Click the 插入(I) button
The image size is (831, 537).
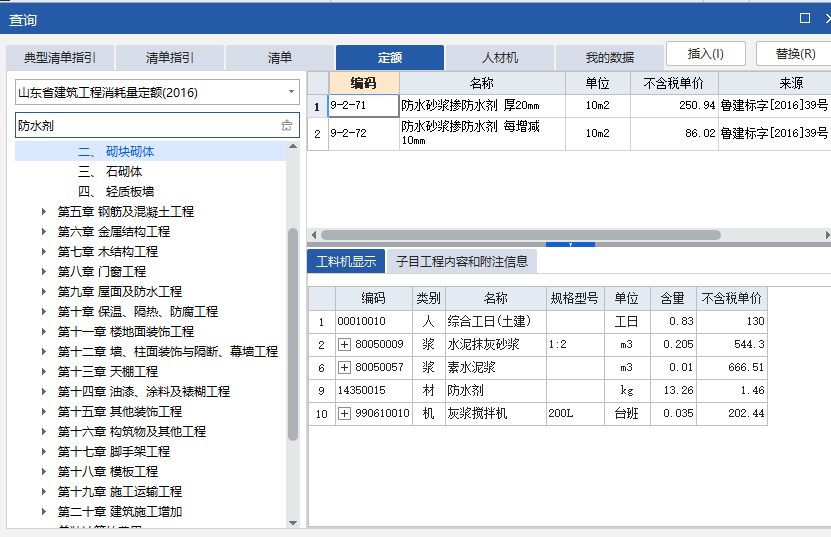click(x=705, y=54)
